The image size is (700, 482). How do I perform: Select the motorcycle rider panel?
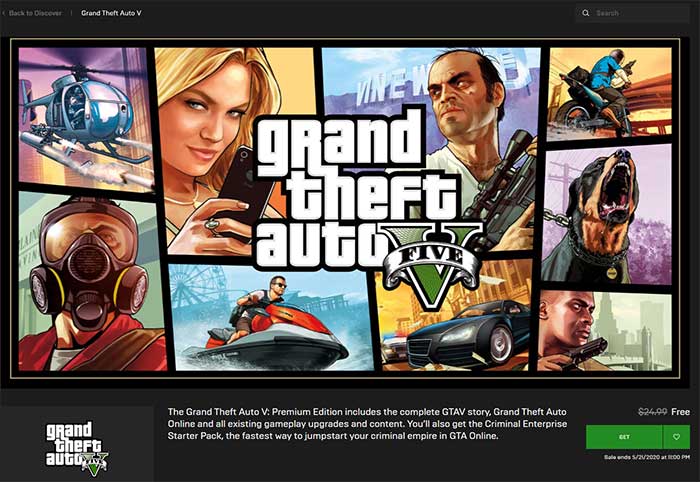point(609,93)
